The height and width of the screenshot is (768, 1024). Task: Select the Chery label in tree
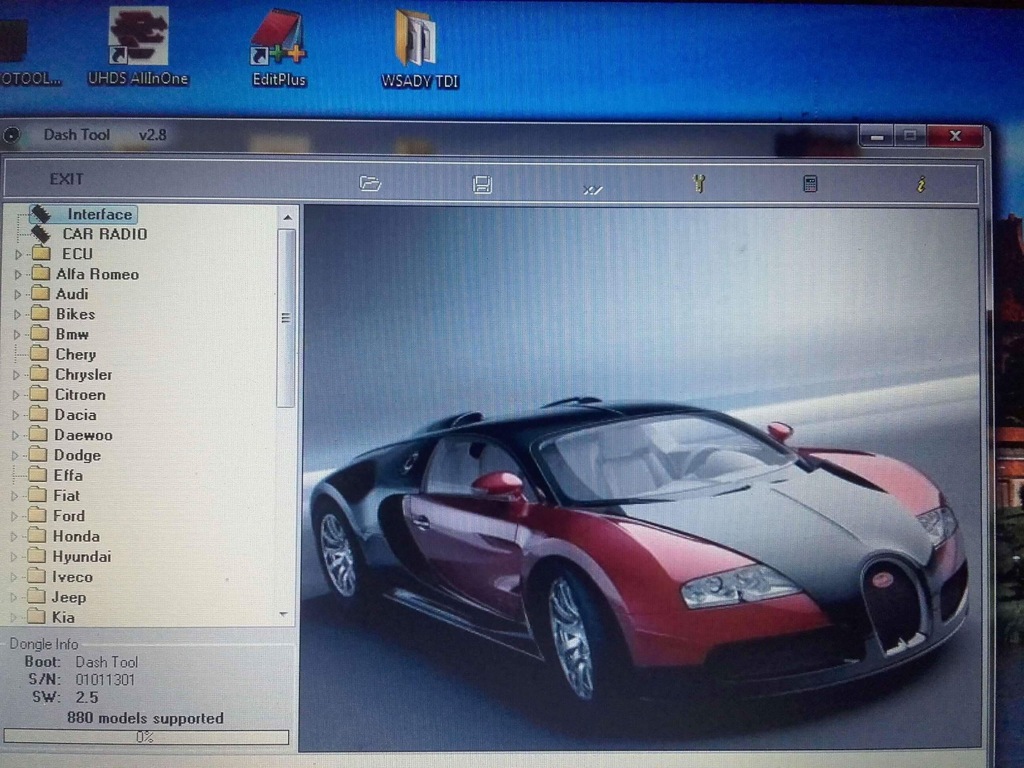pyautogui.click(x=76, y=354)
